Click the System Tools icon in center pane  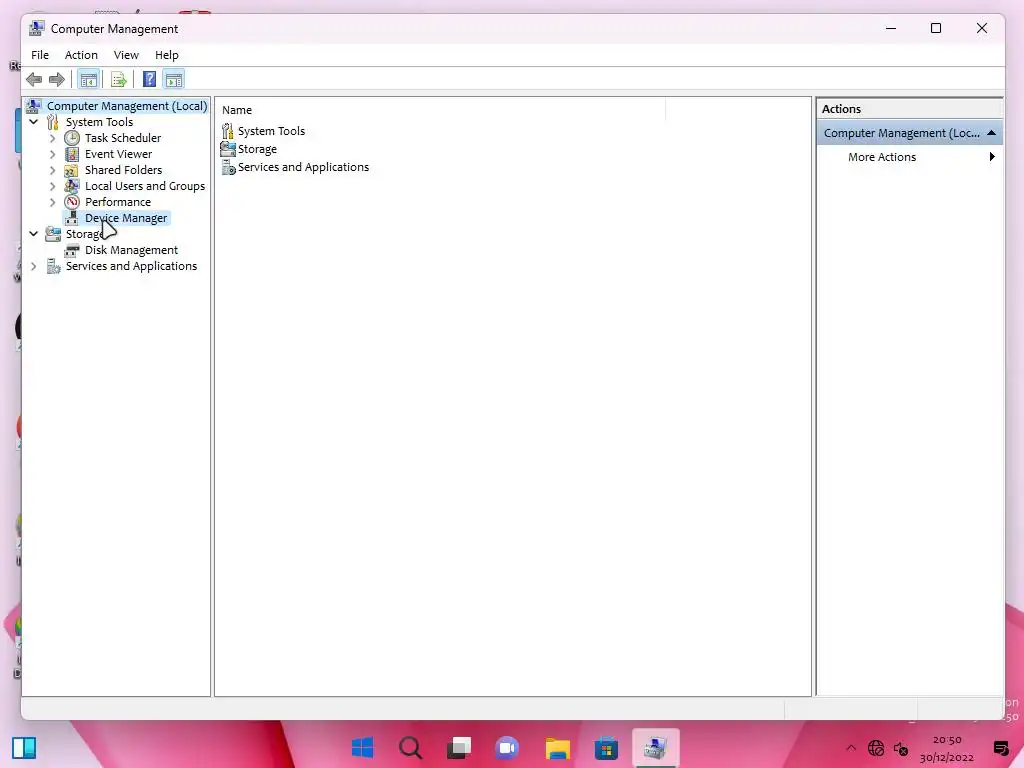(x=228, y=131)
